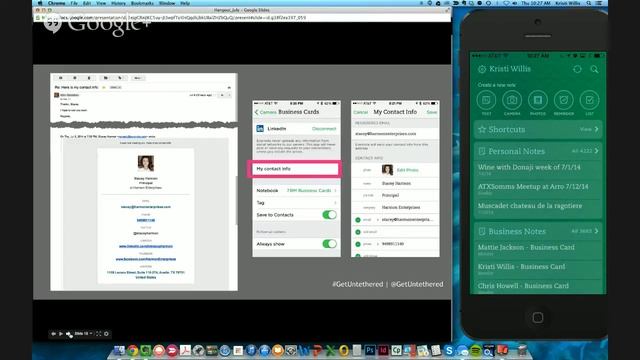Open the slide number dropdown
Image resolution: width=640 pixels, height=360 pixels.
(83, 334)
